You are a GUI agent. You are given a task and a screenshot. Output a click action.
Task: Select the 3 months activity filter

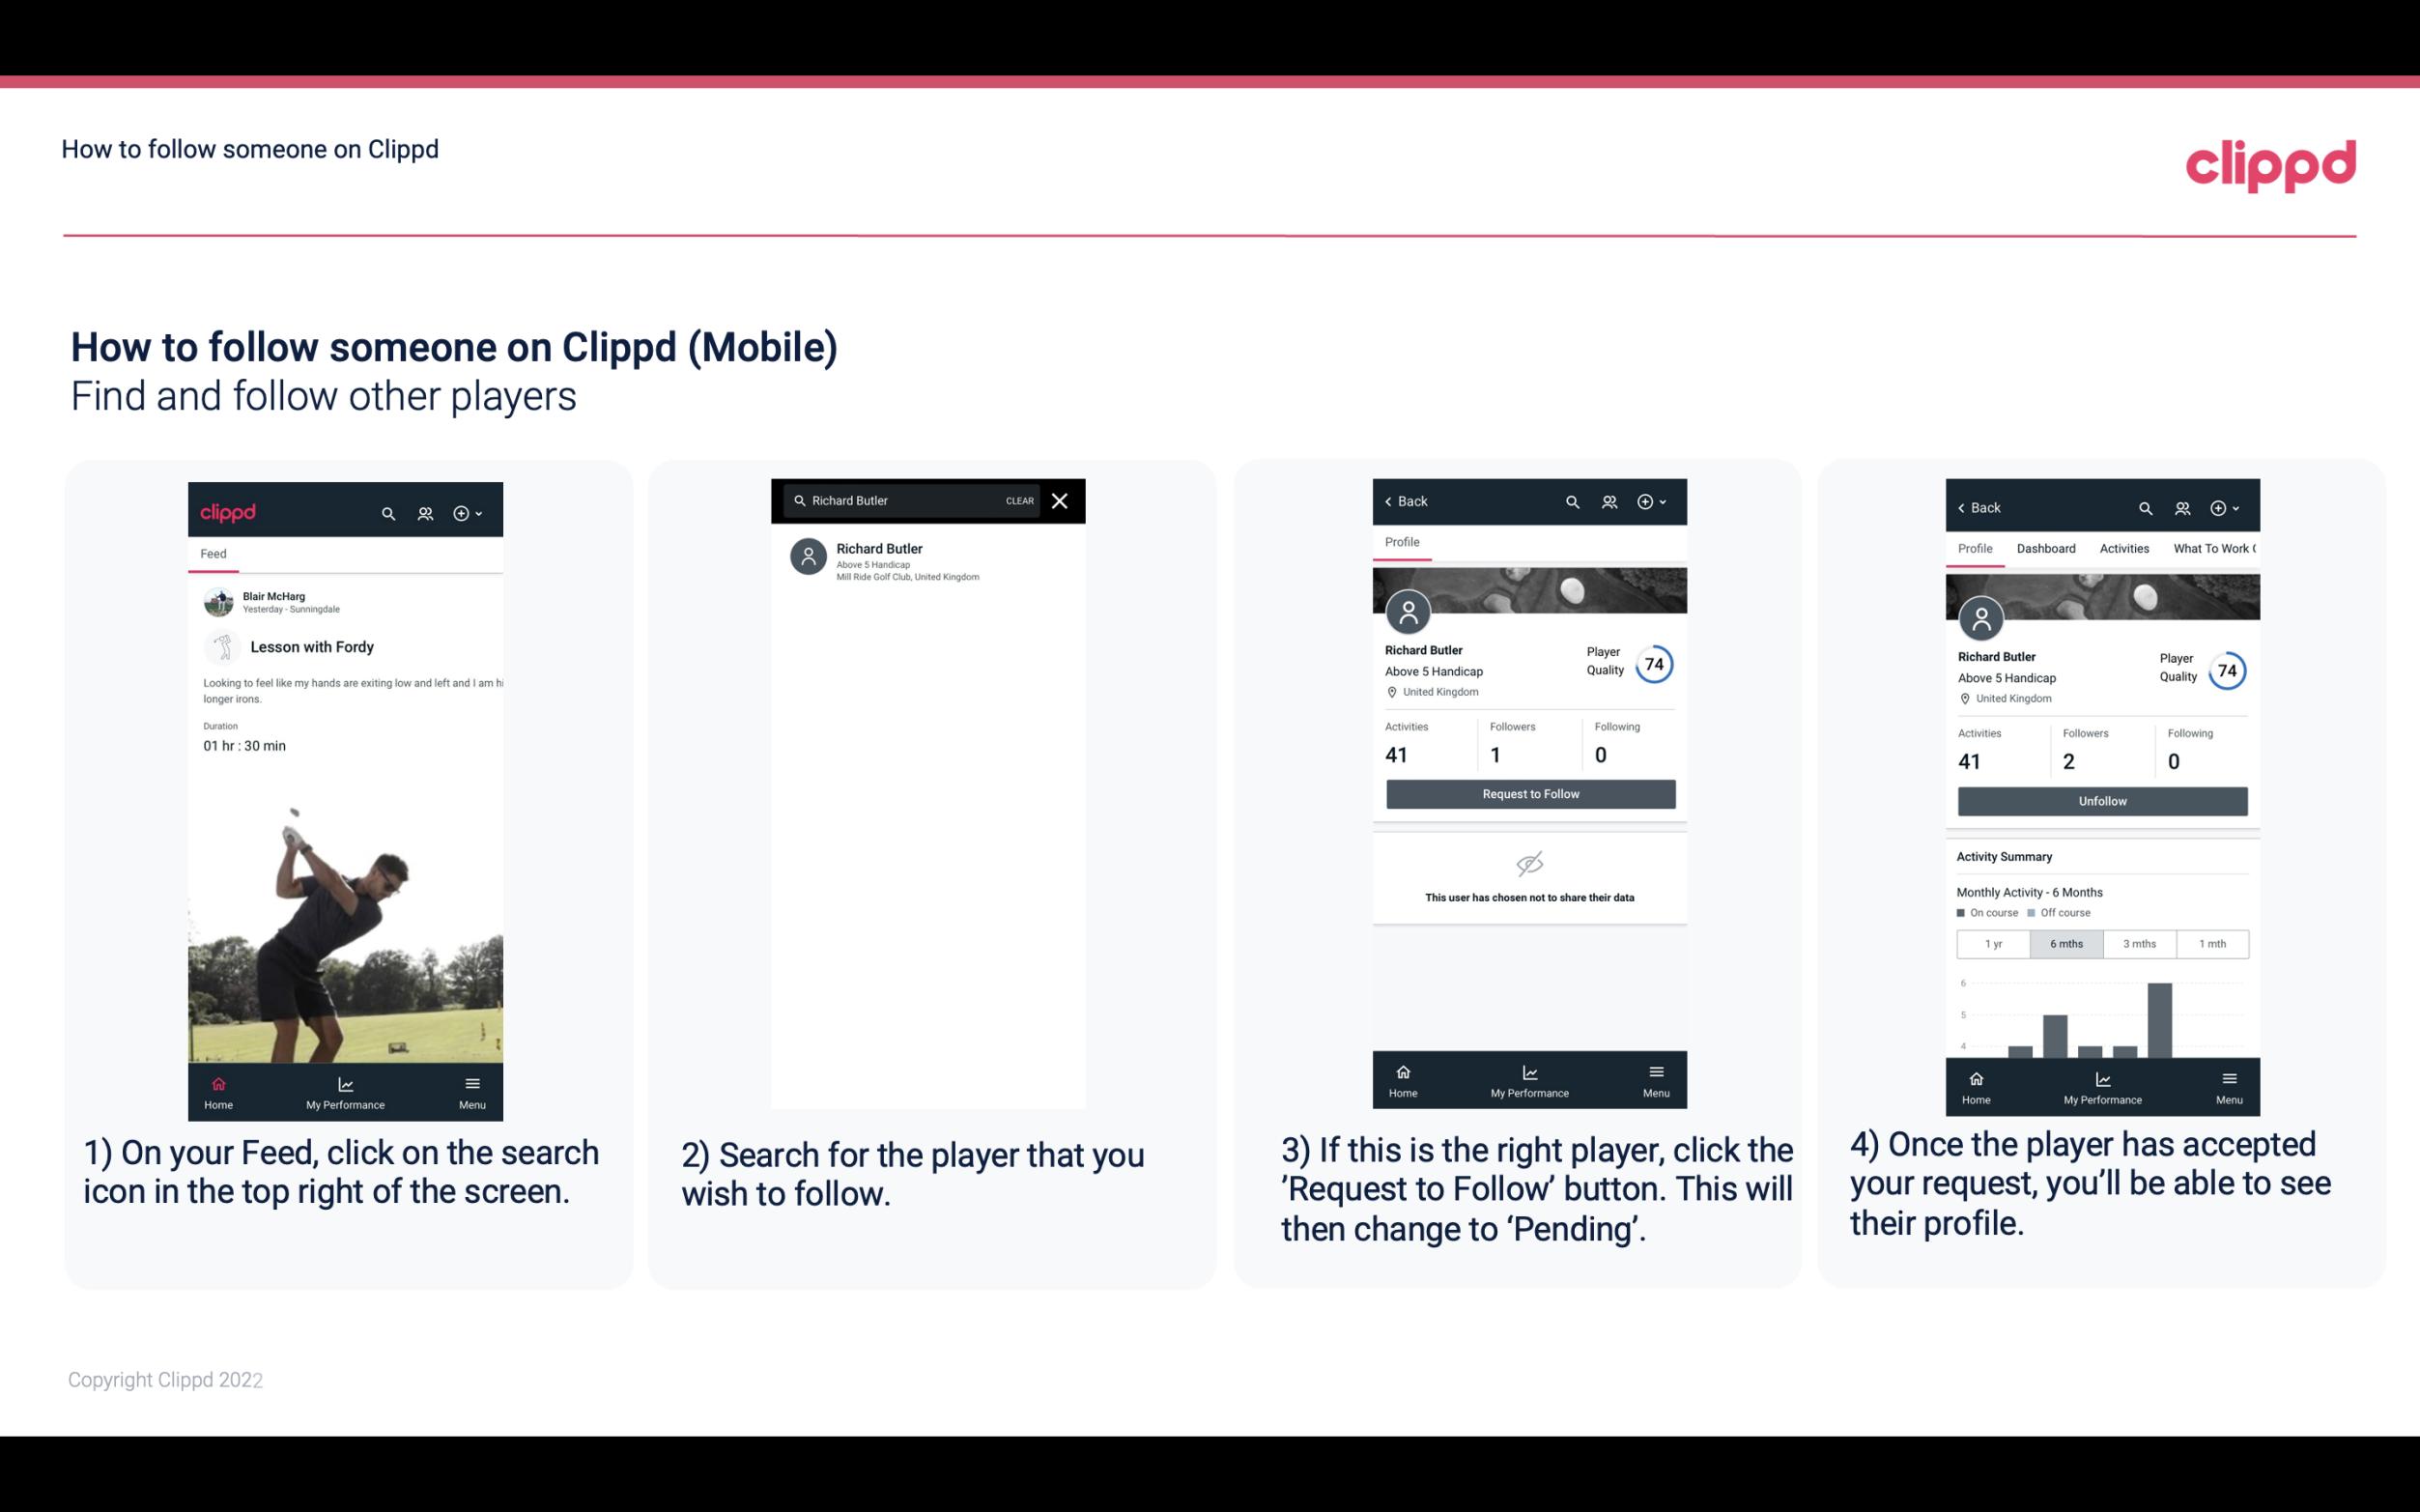[x=2140, y=942]
